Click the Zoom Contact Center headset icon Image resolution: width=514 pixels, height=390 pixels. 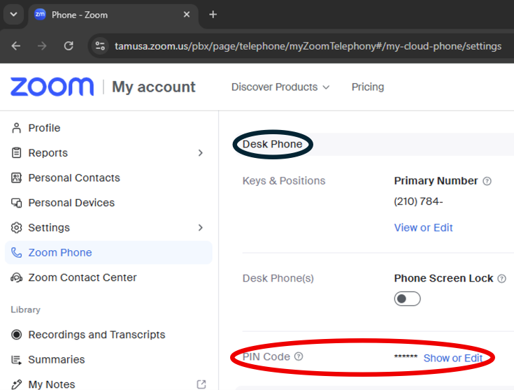coord(16,277)
